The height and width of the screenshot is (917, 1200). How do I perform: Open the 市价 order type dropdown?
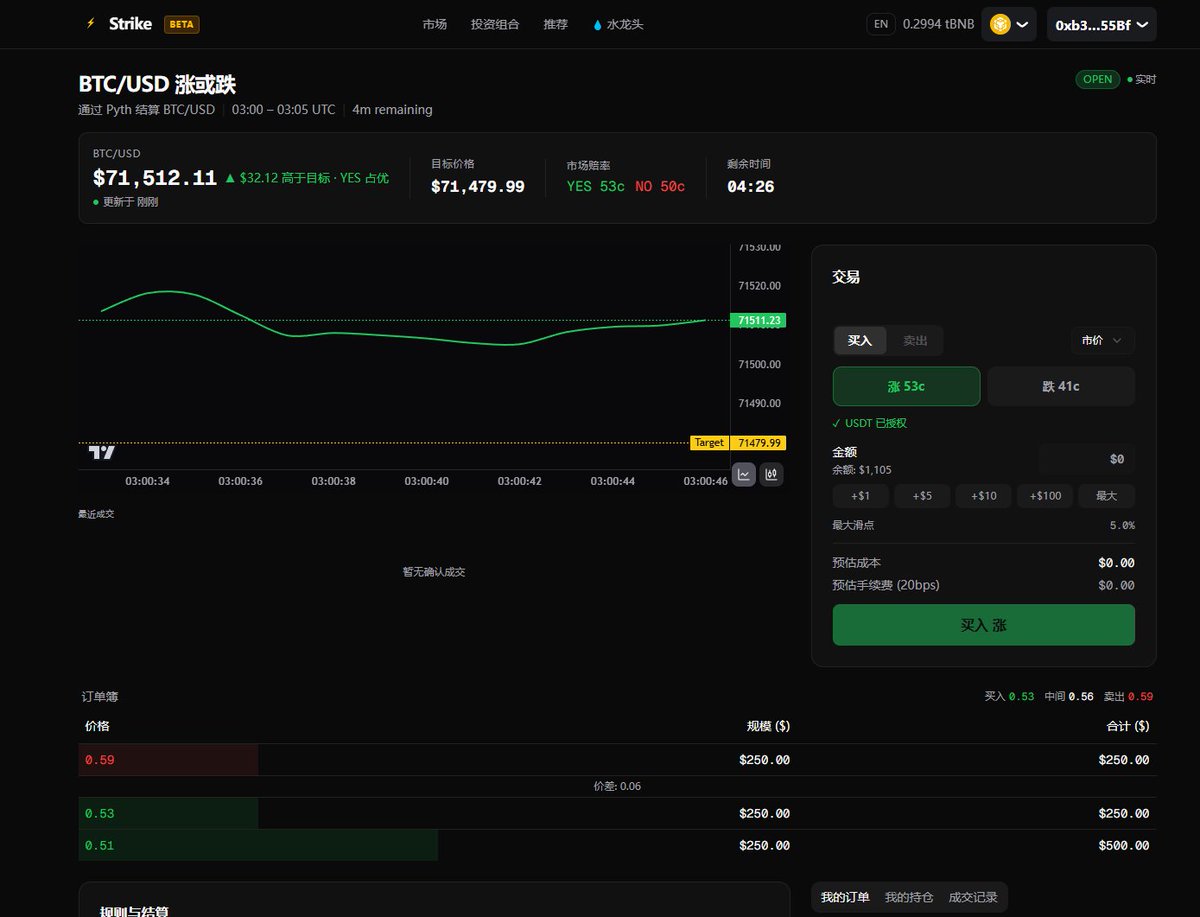pyautogui.click(x=1102, y=340)
